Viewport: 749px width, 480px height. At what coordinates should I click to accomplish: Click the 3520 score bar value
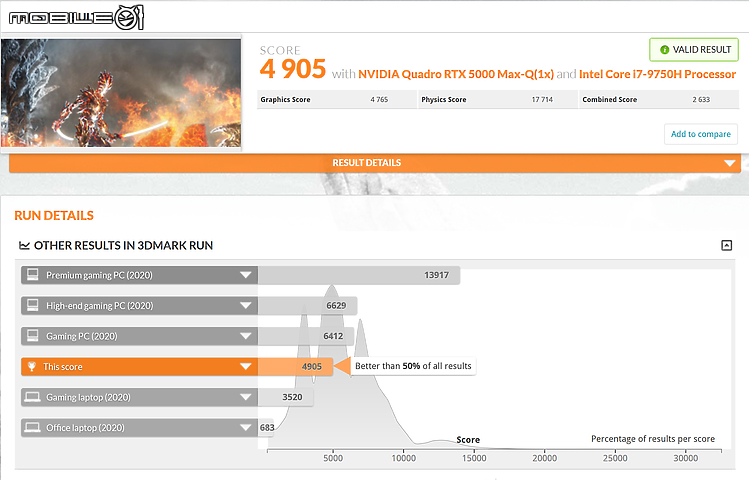(x=292, y=397)
